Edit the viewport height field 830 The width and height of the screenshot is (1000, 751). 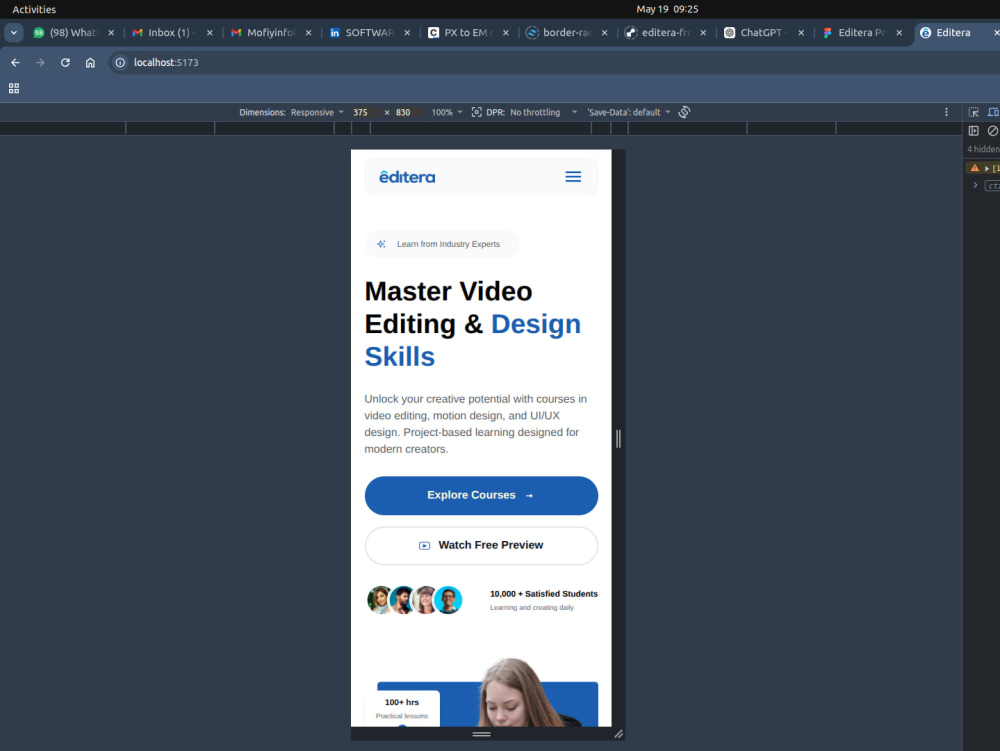click(406, 112)
